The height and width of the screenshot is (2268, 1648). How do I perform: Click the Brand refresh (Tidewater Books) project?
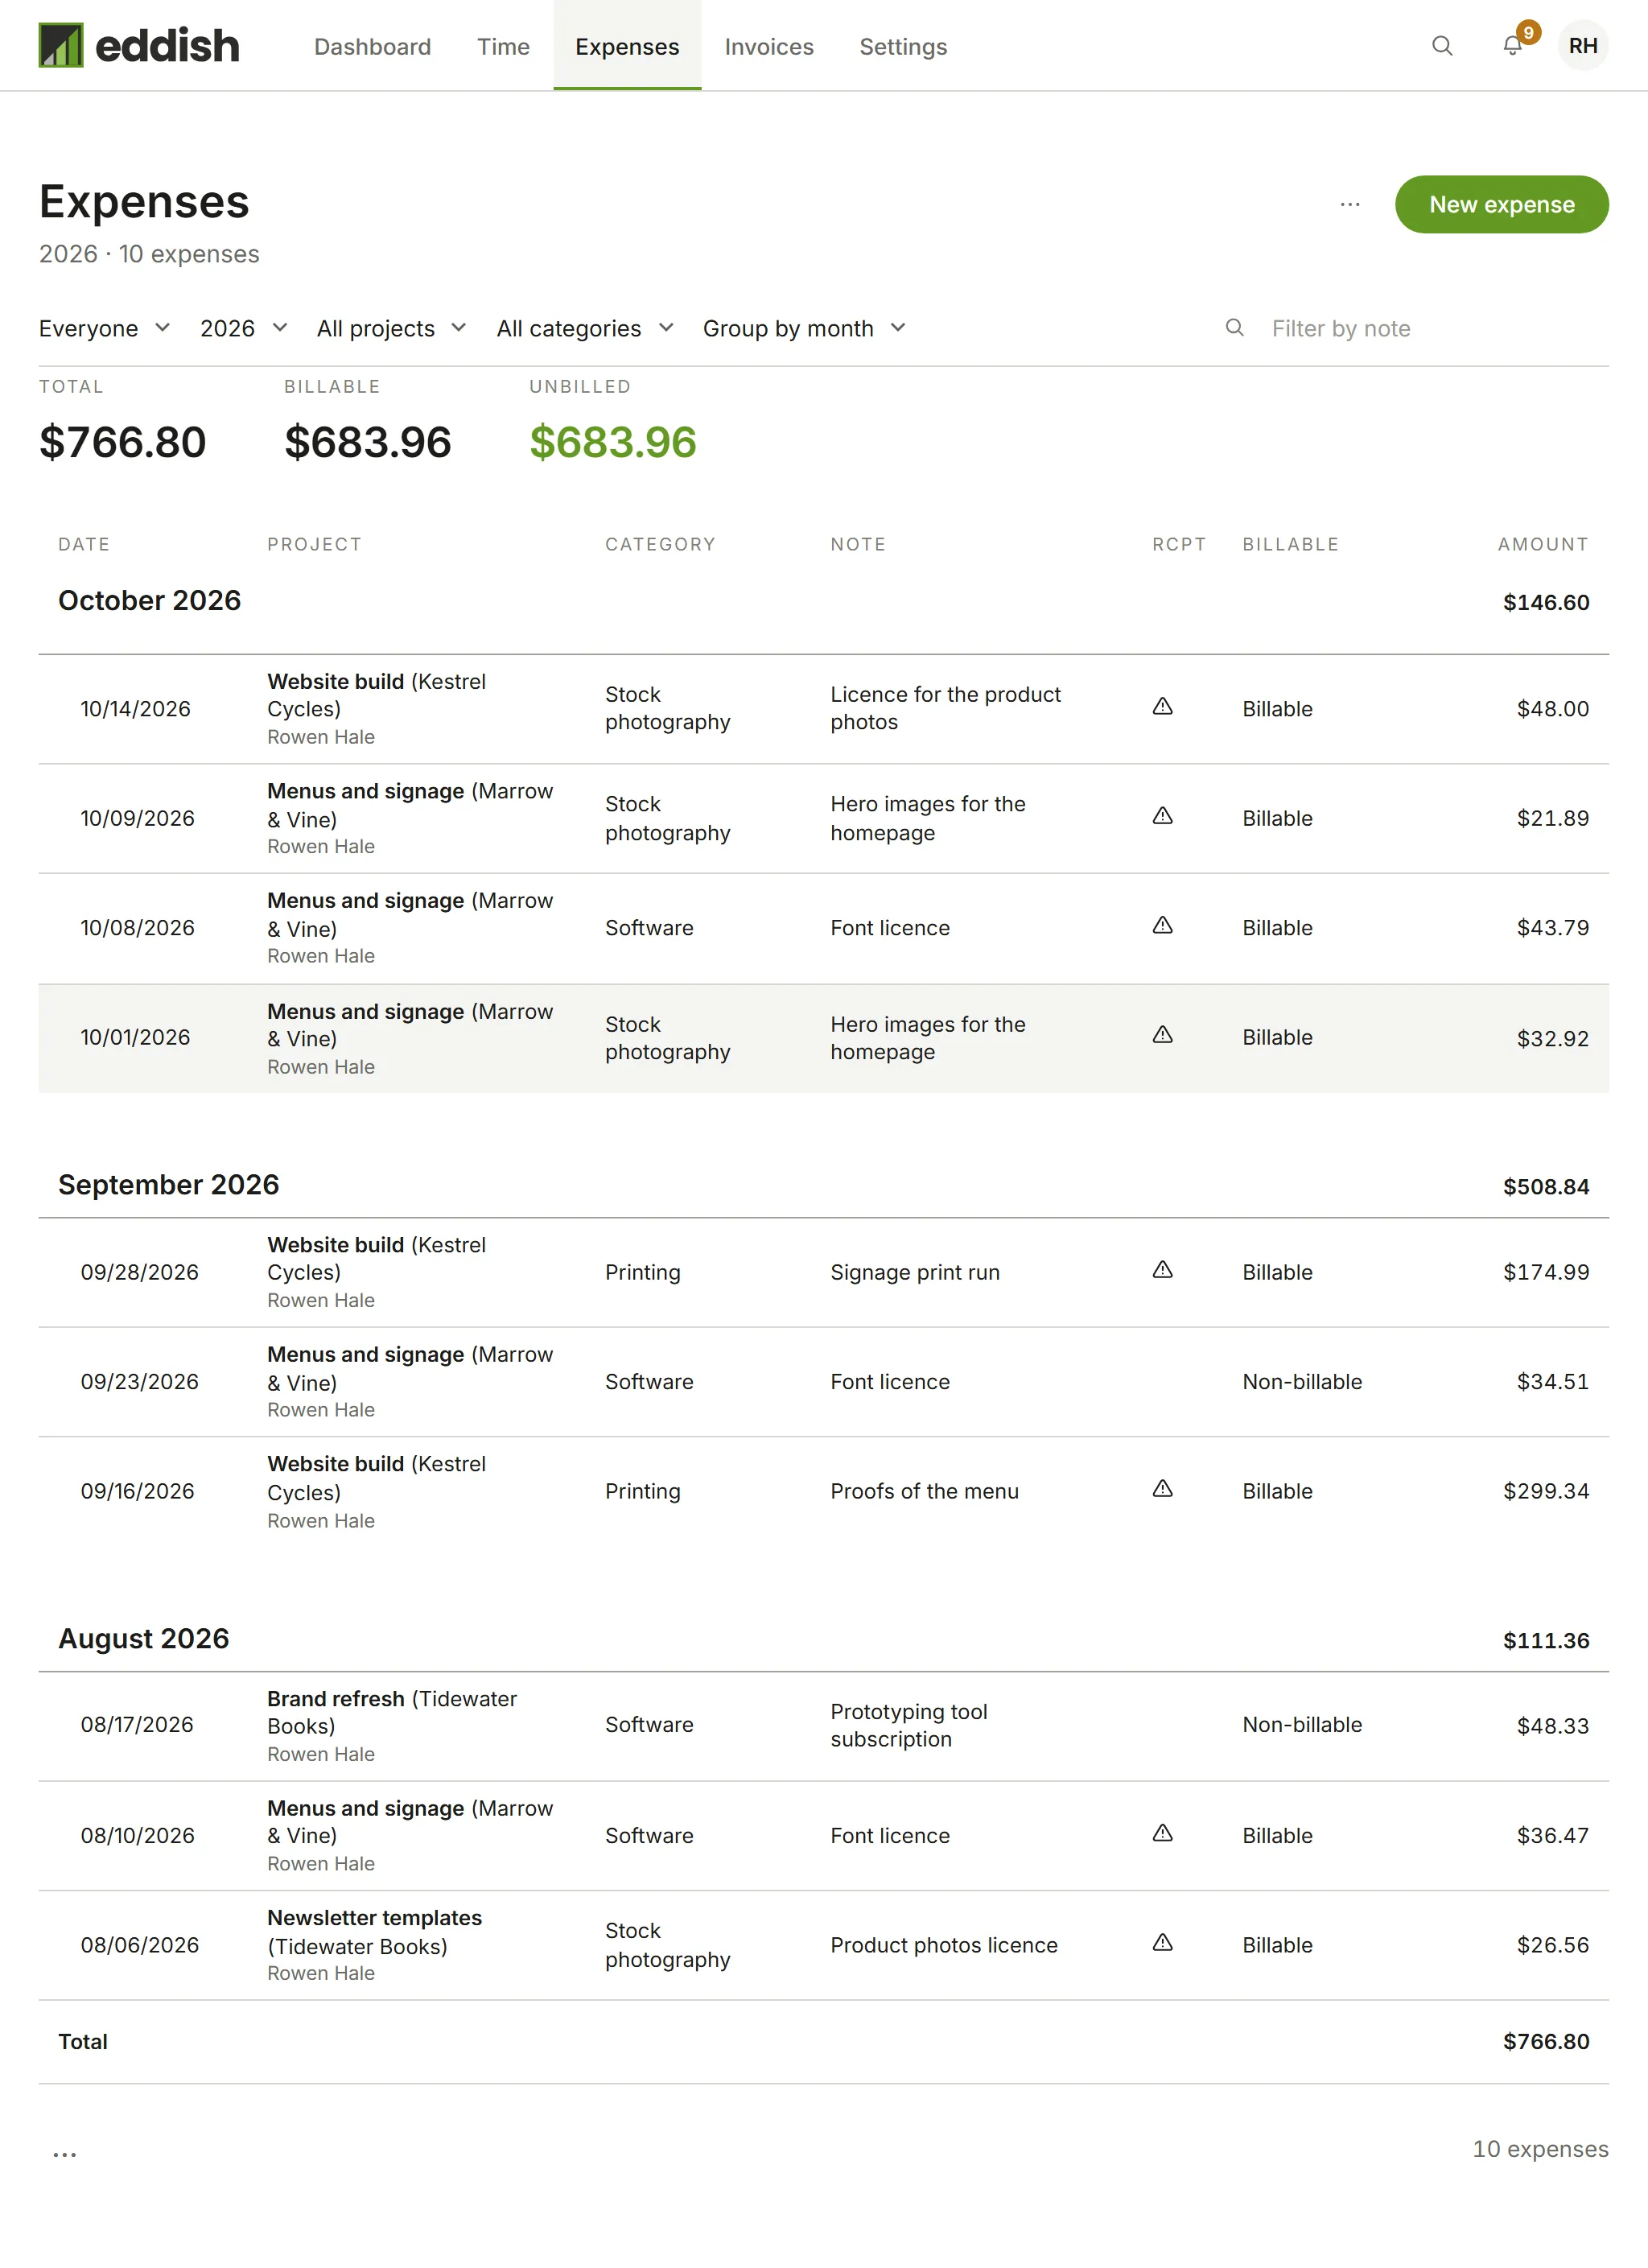392,1713
